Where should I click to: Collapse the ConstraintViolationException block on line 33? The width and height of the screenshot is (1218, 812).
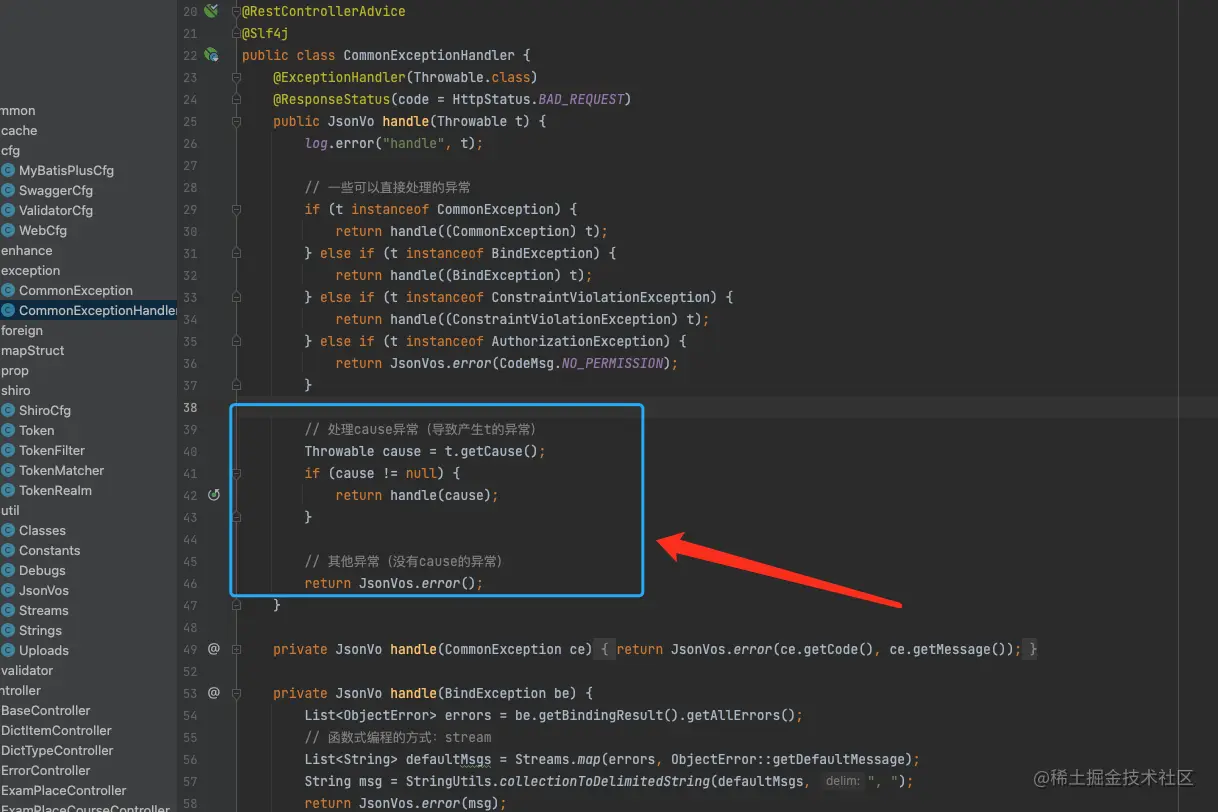tap(237, 297)
